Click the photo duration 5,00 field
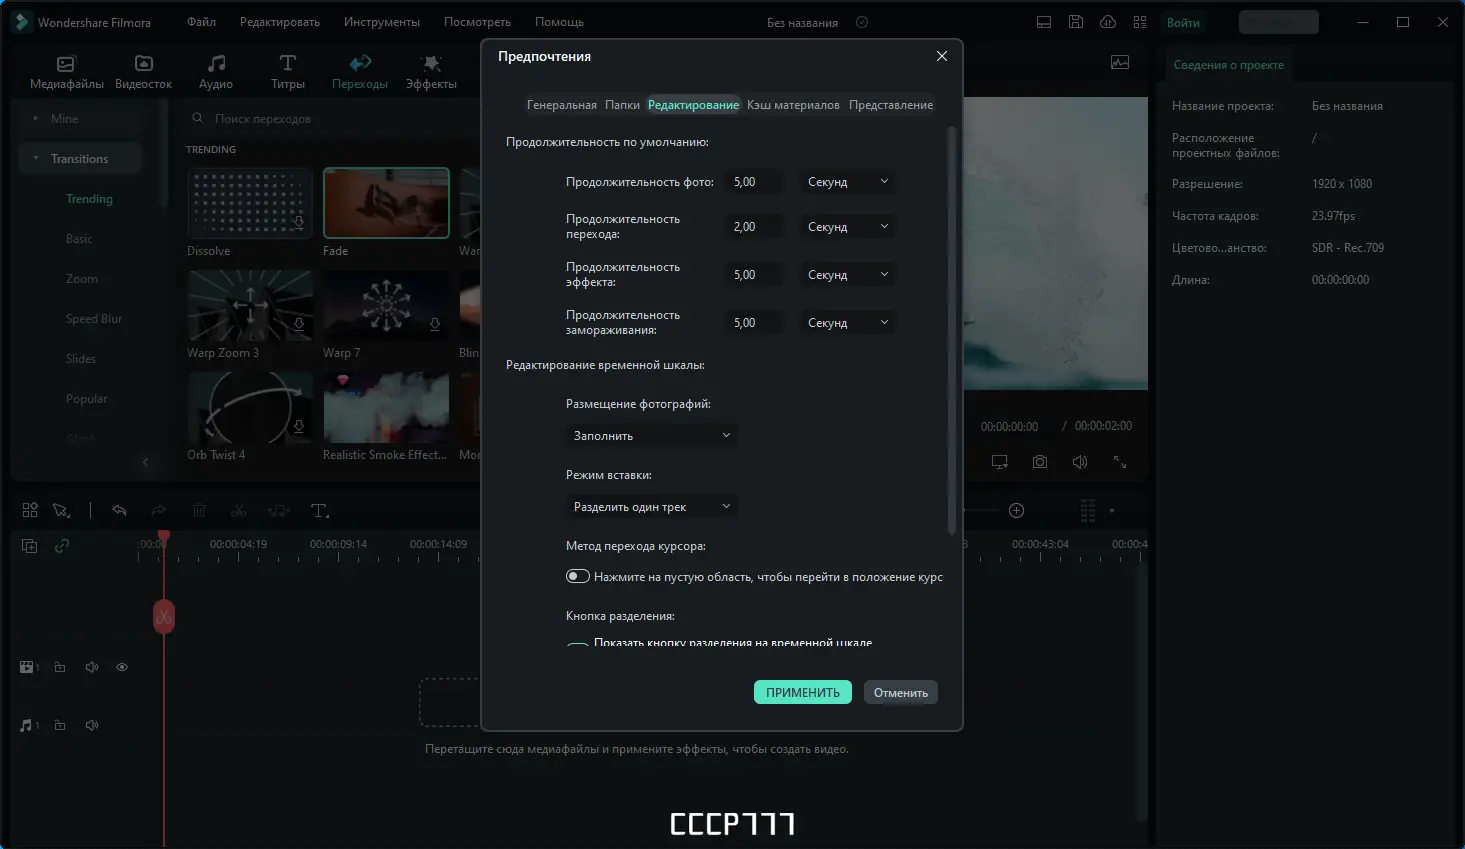The height and width of the screenshot is (849, 1465). (x=753, y=182)
